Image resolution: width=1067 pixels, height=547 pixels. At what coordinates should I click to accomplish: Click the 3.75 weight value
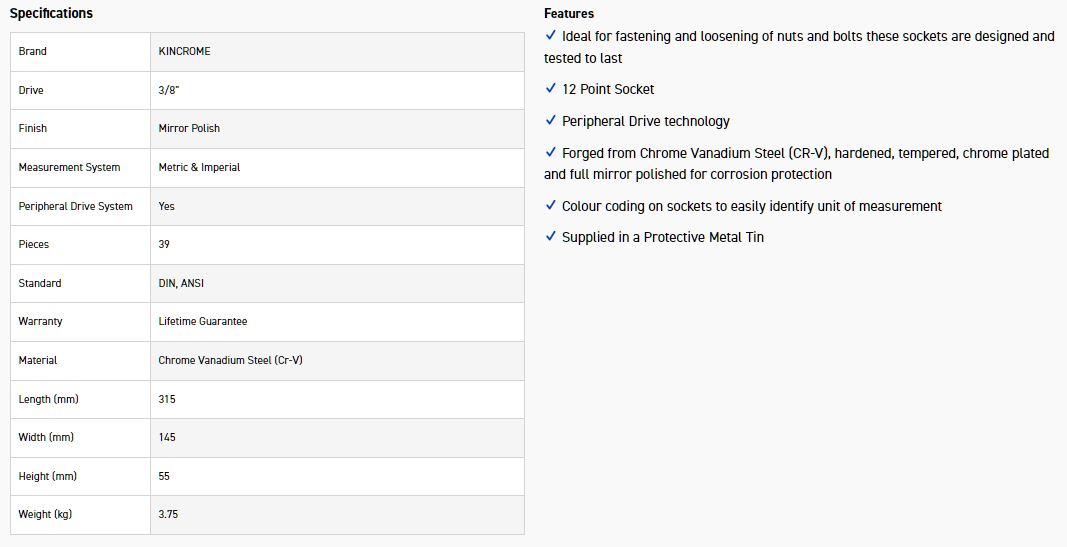[168, 514]
